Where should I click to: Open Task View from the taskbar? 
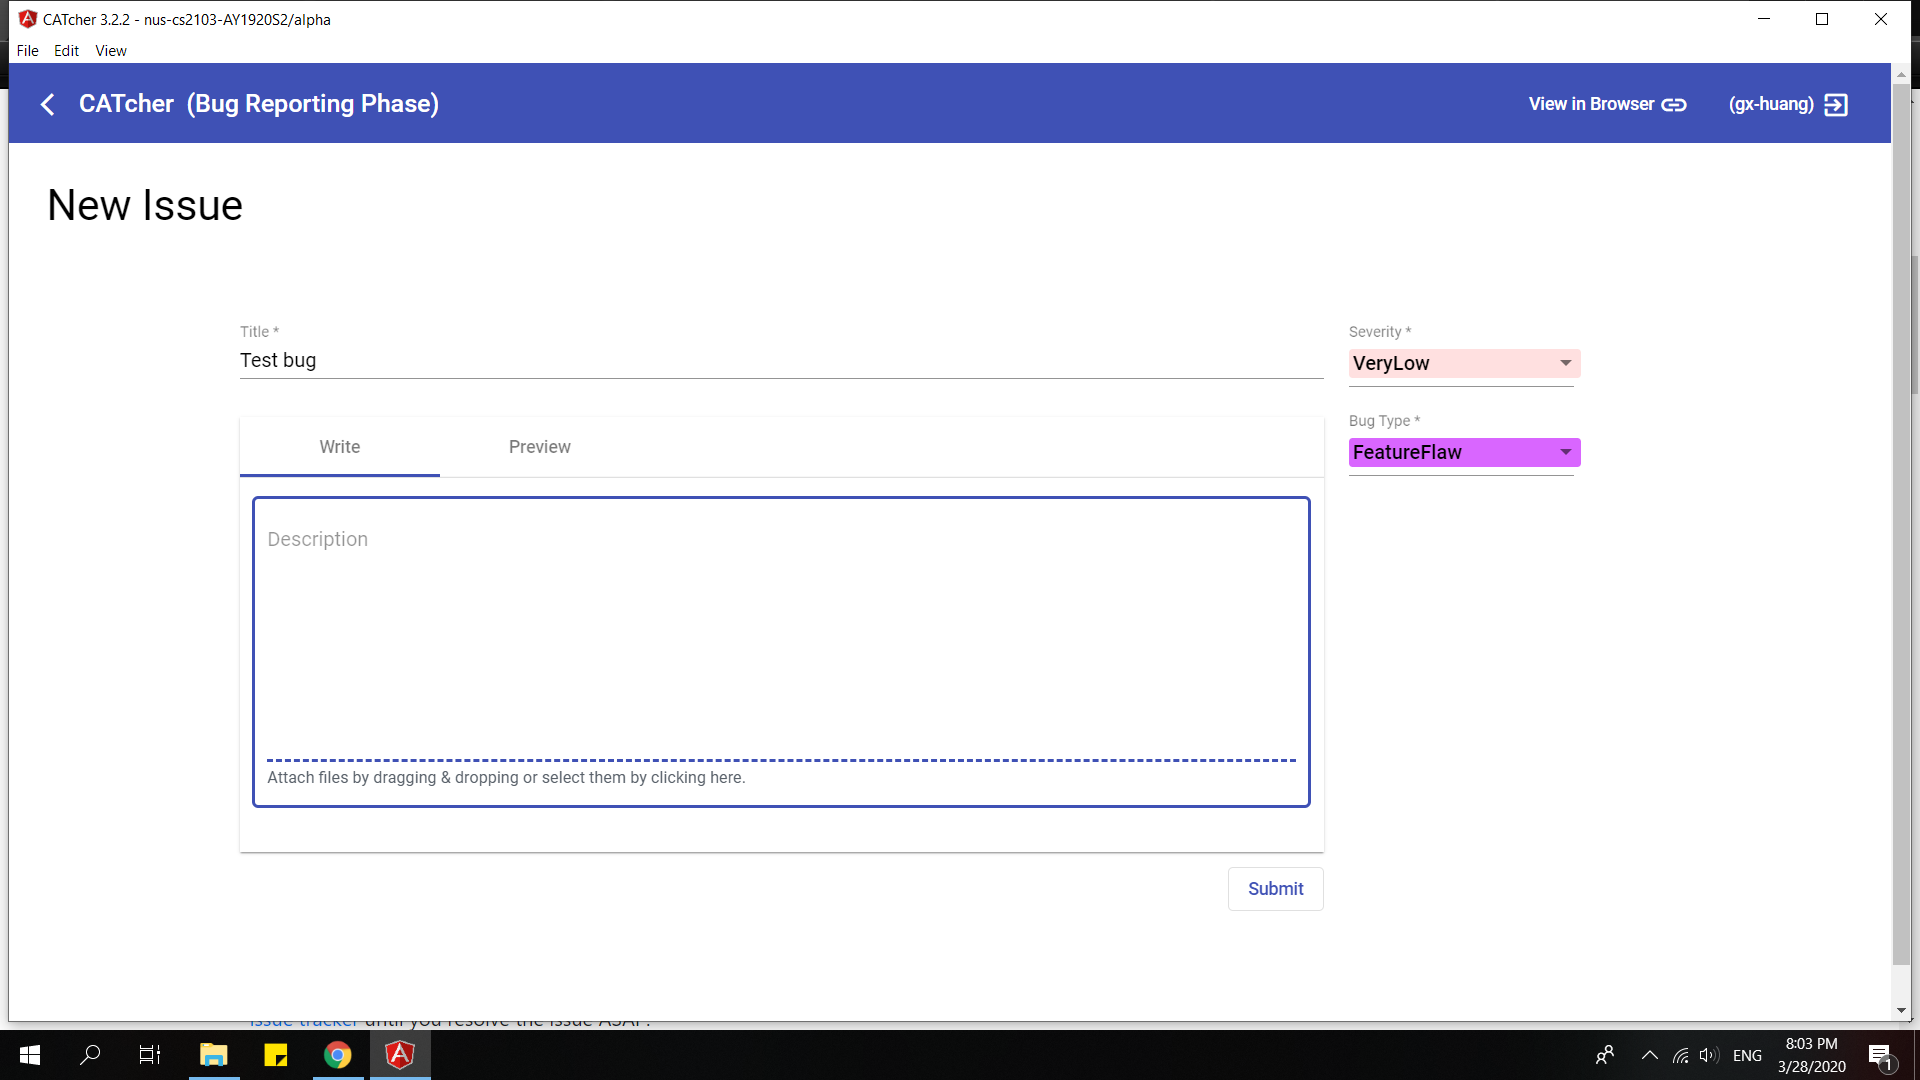point(150,1055)
